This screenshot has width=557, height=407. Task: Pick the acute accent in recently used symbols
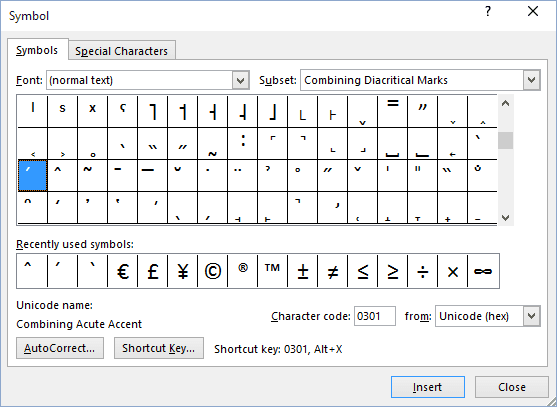click(62, 271)
